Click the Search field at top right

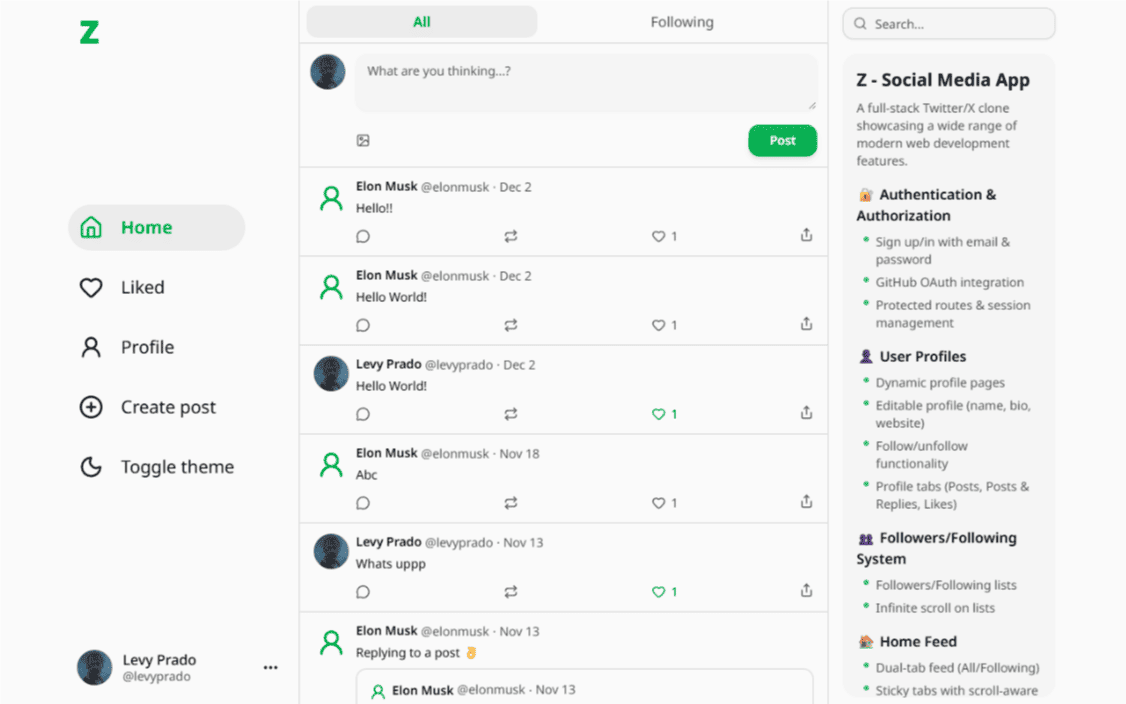[x=948, y=23]
